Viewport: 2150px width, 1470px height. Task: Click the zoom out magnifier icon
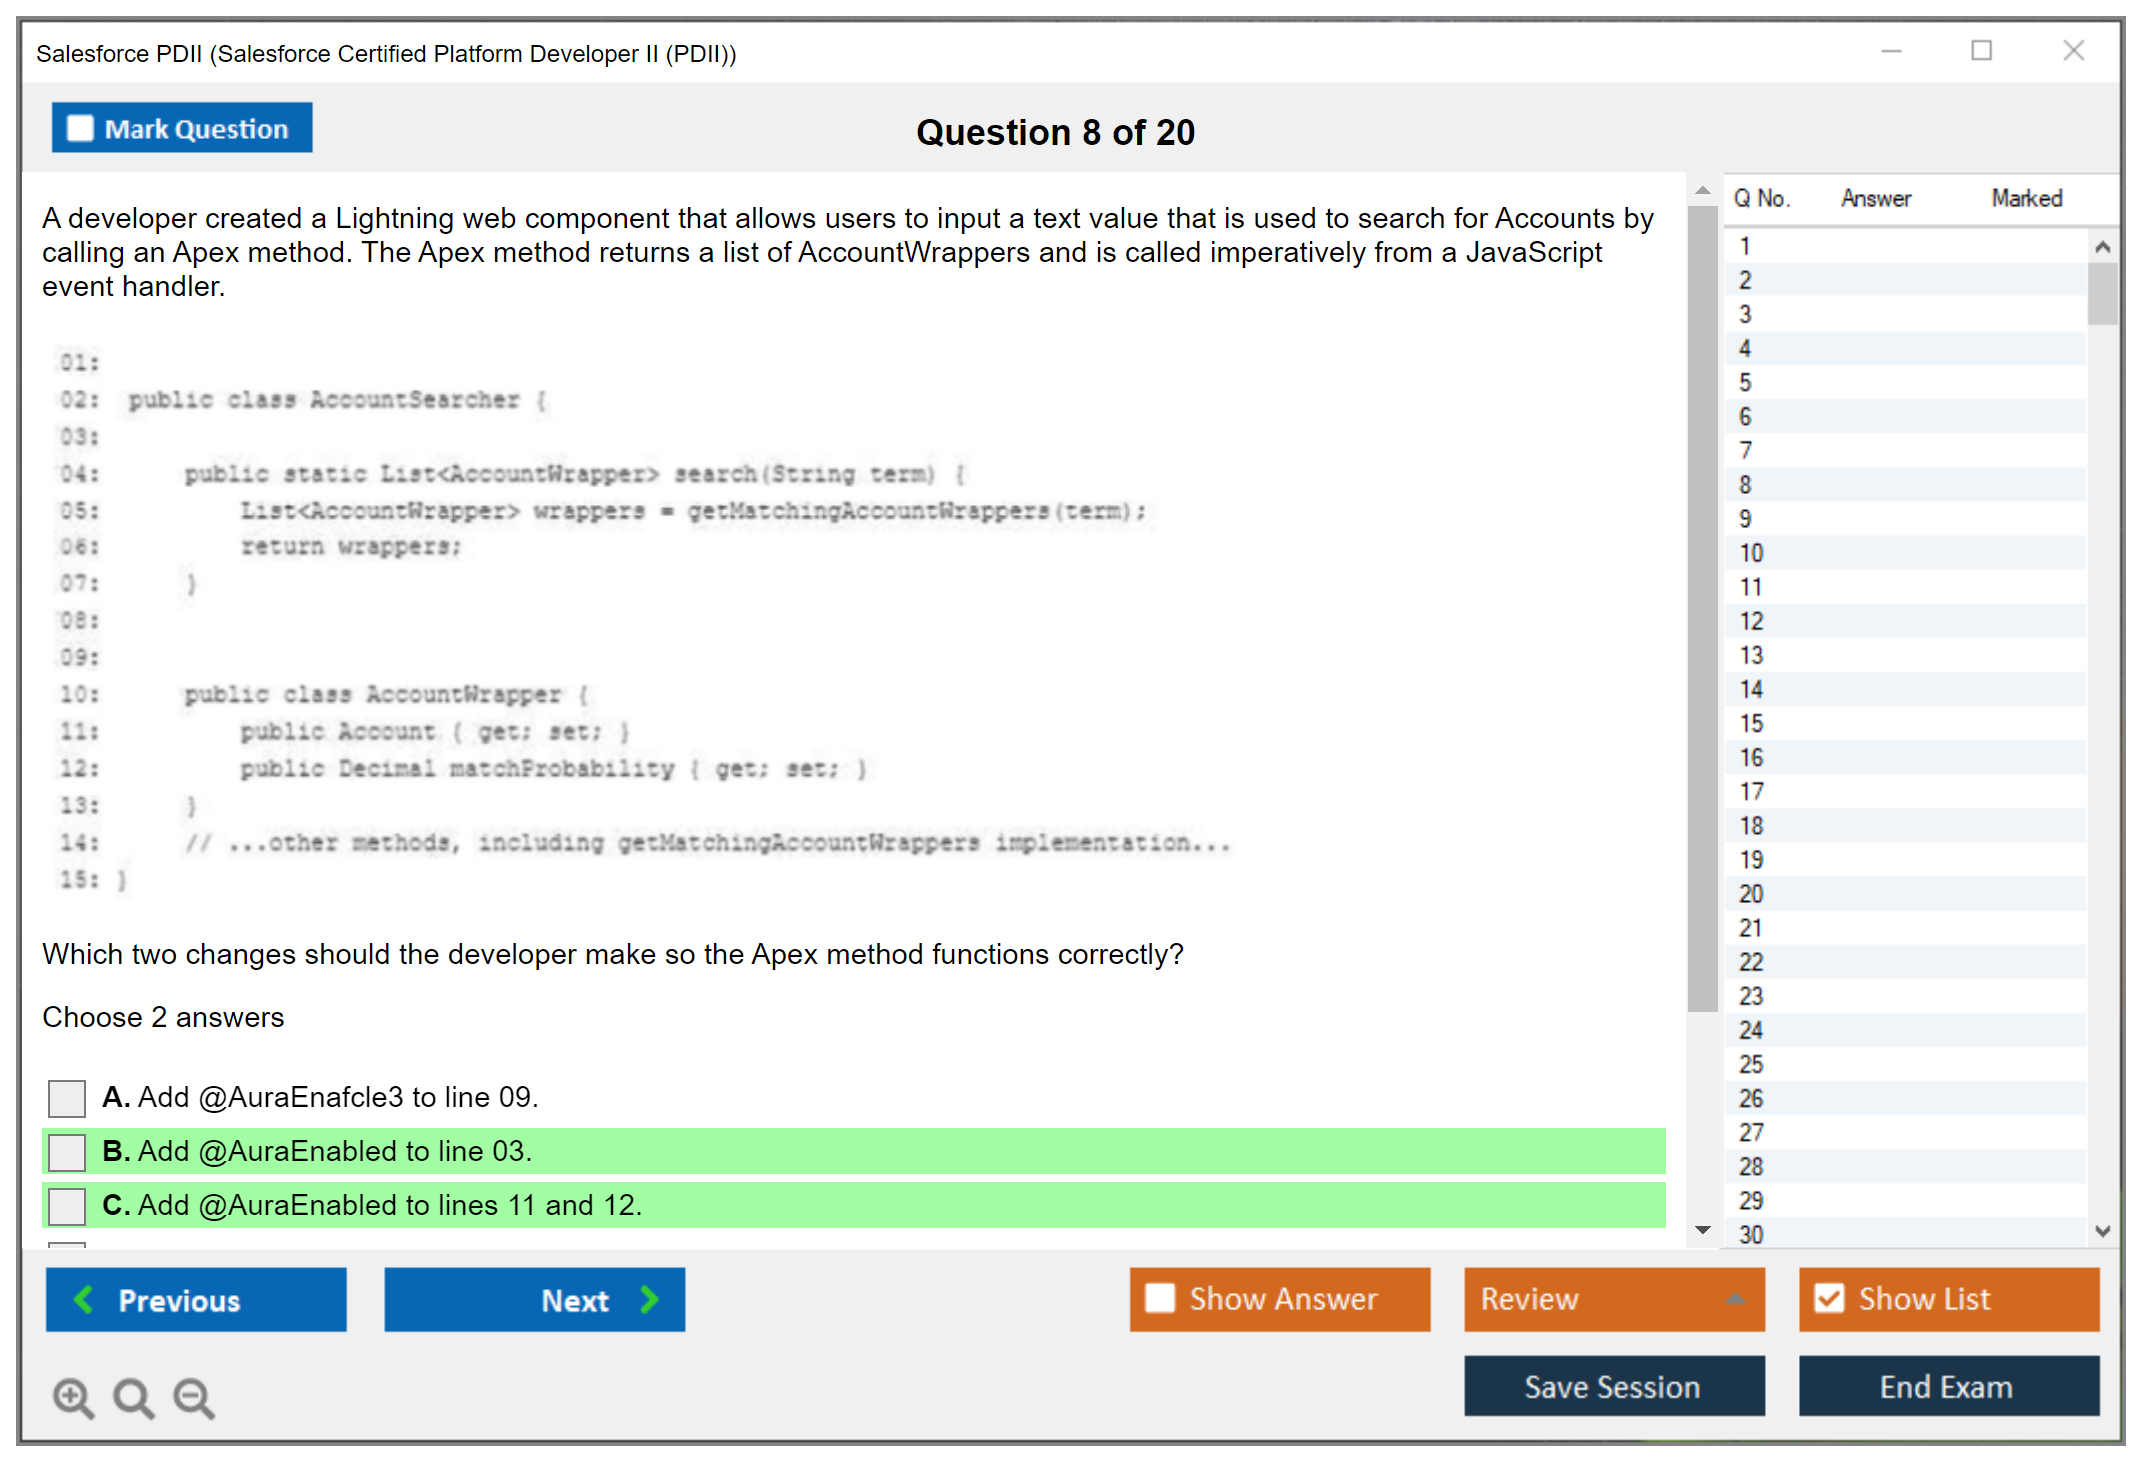(193, 1396)
